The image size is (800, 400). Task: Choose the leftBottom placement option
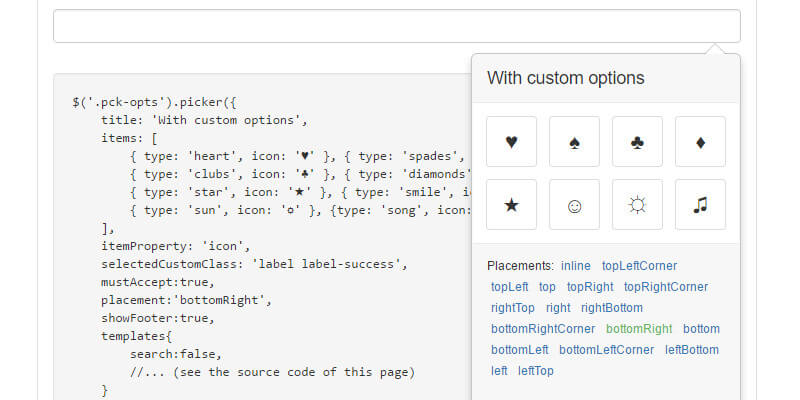(x=692, y=350)
